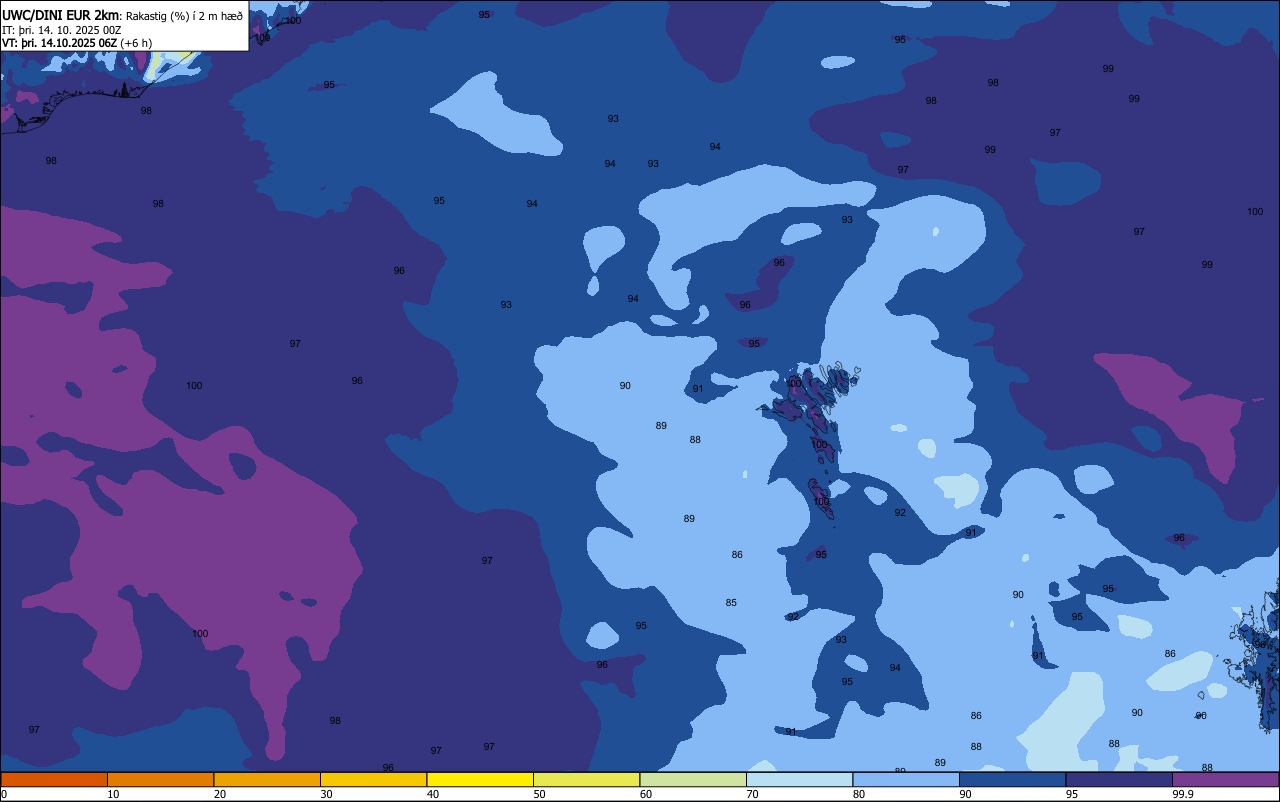
Task: Click the 0–10 dark orange legend swatch
Action: coord(54,779)
